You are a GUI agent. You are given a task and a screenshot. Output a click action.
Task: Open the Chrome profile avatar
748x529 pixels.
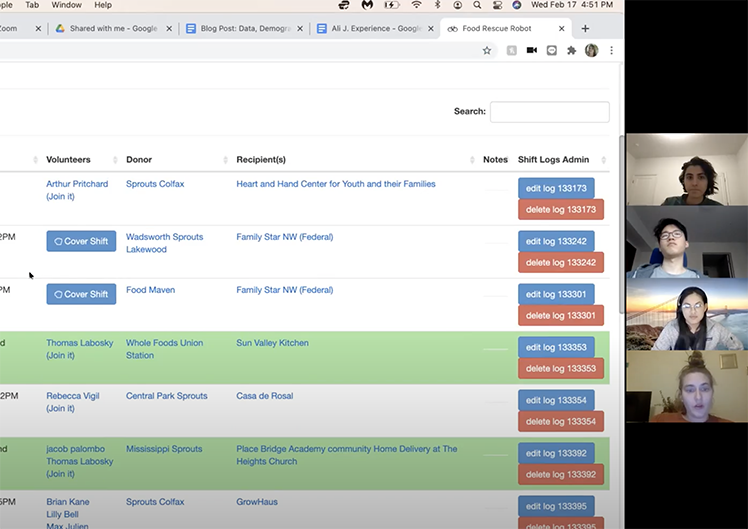pos(592,51)
